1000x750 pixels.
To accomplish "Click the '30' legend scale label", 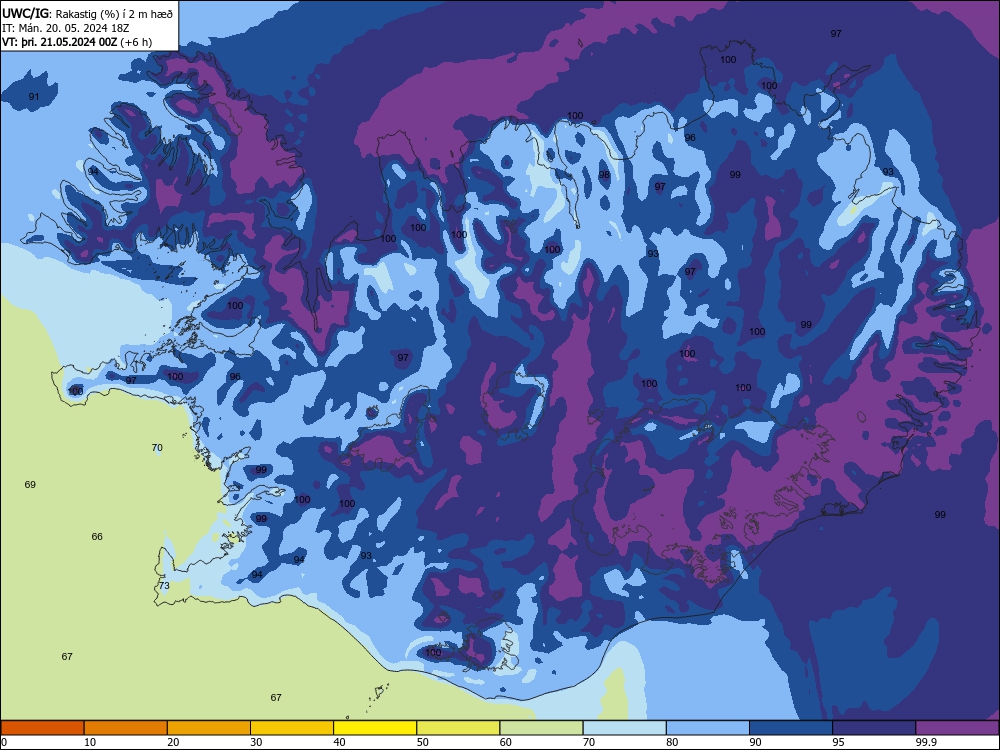I will tap(256, 742).
